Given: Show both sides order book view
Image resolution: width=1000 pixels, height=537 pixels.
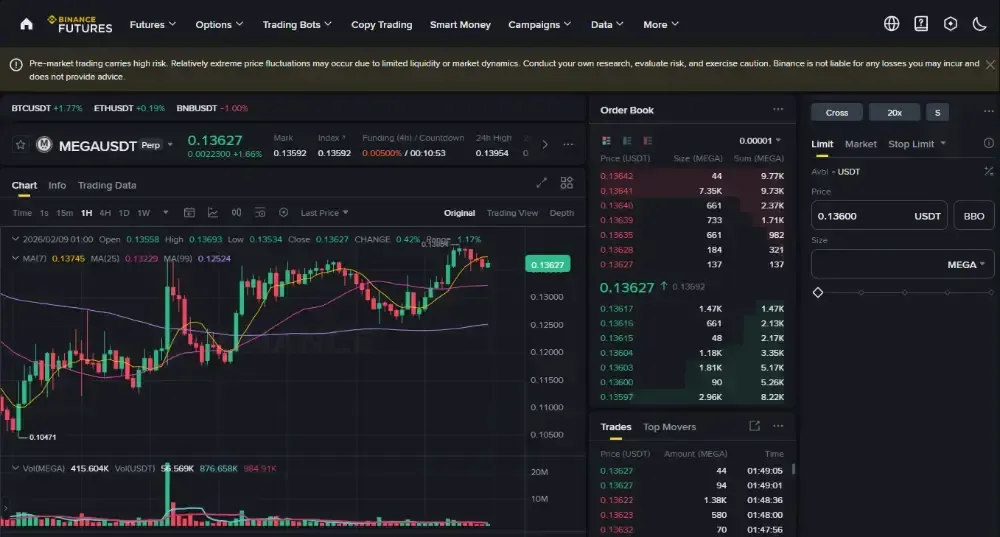Looking at the screenshot, I should point(607,140).
